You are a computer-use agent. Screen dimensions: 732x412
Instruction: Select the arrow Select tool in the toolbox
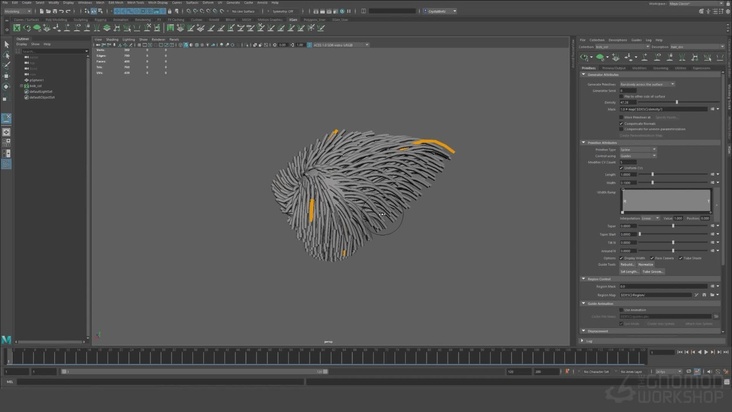pyautogui.click(x=6, y=45)
